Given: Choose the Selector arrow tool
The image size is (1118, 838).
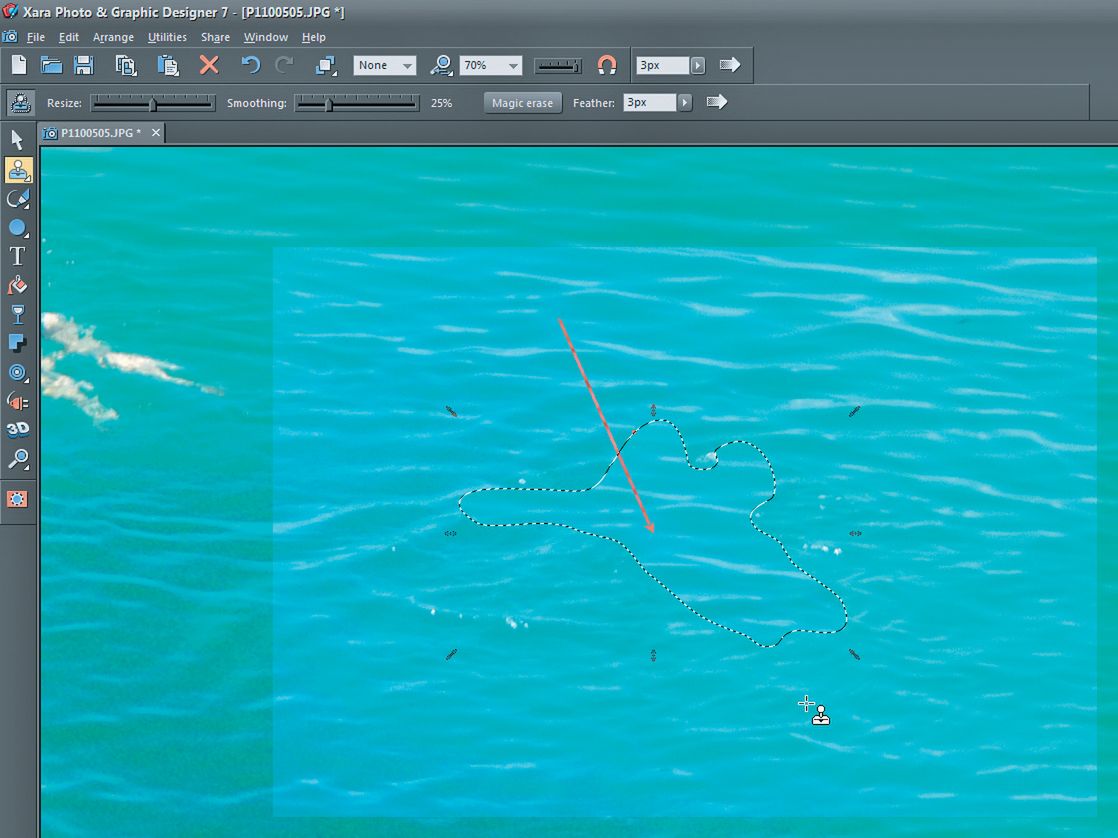Looking at the screenshot, I should (x=18, y=140).
